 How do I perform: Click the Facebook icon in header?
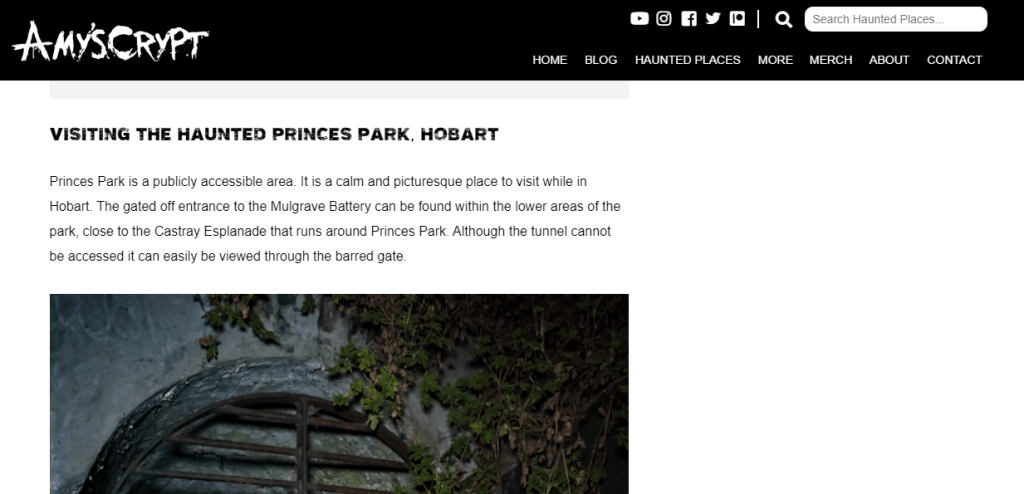tap(689, 19)
